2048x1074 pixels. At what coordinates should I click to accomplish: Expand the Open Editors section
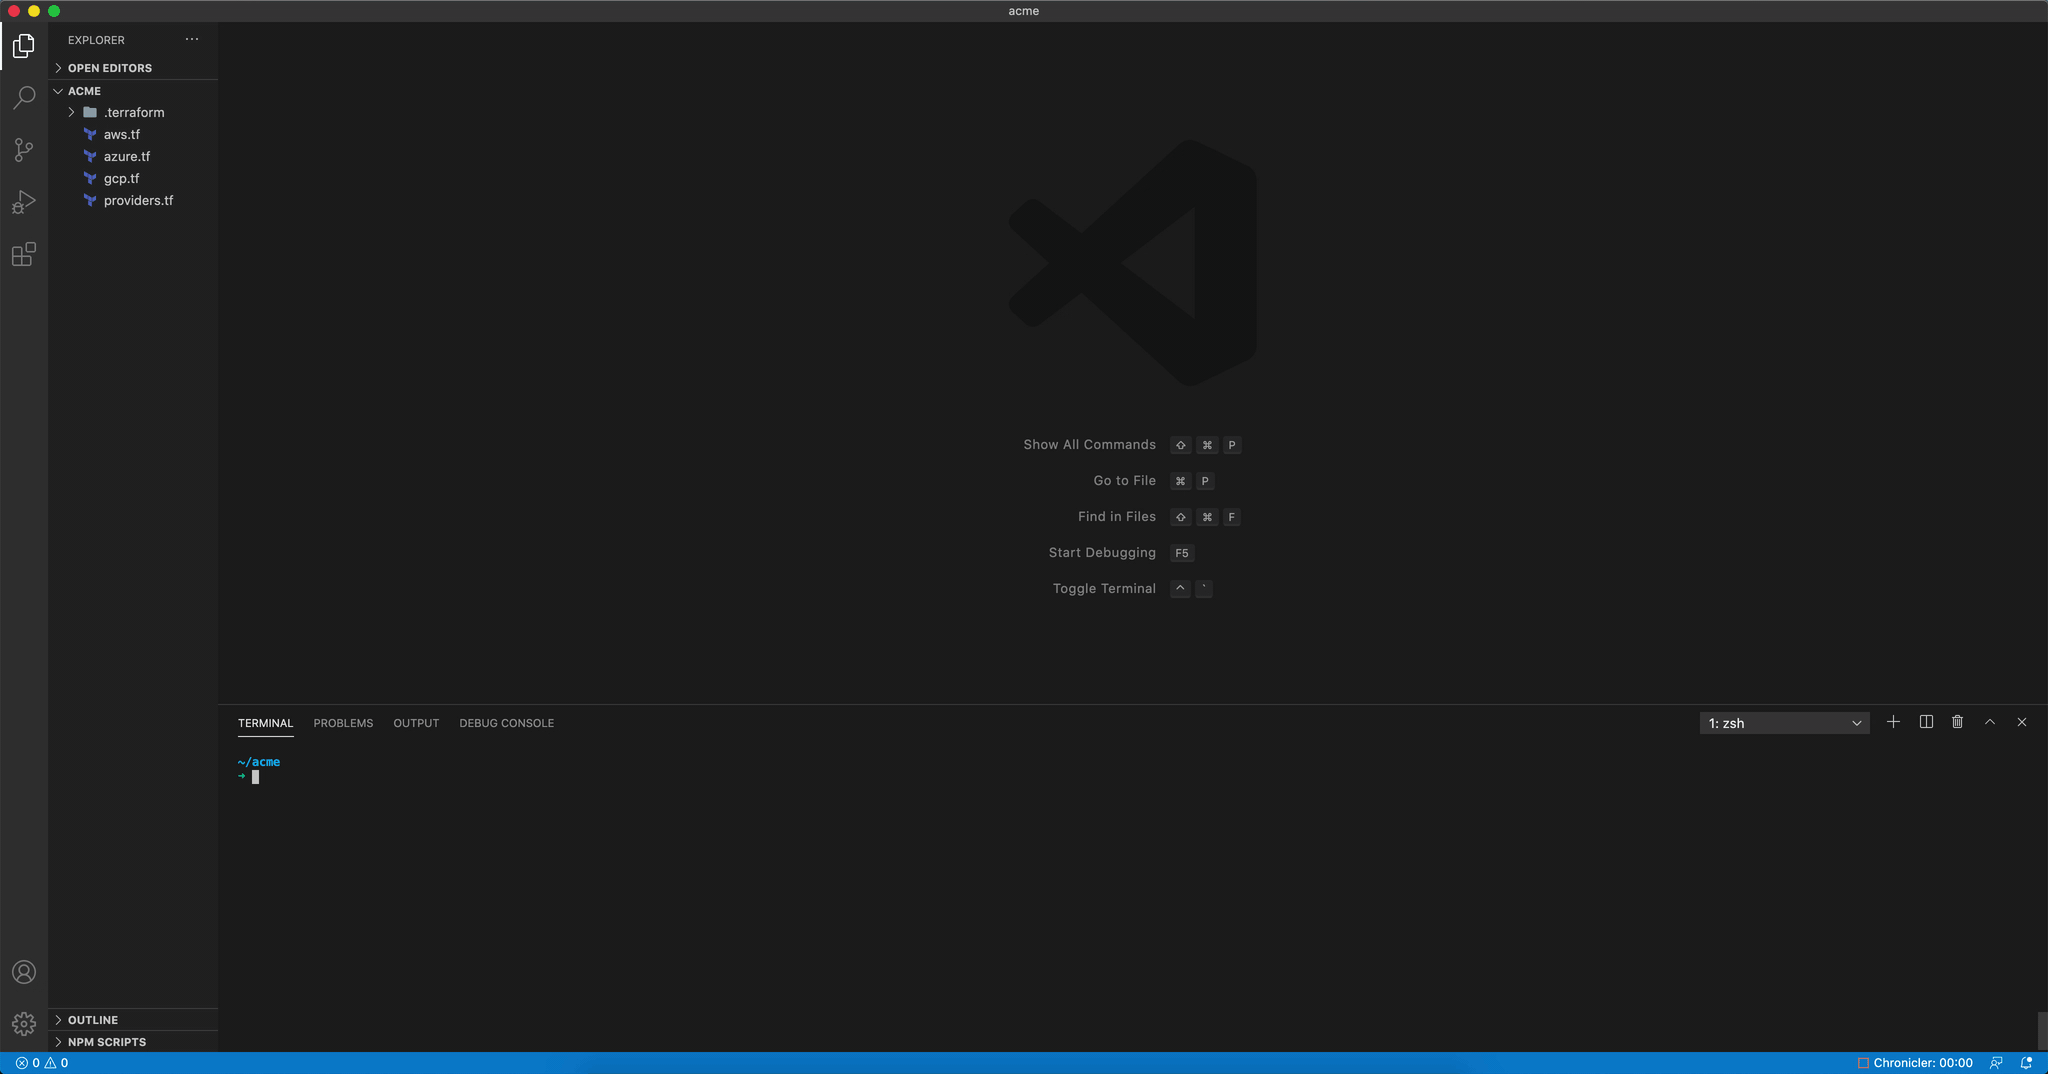tap(133, 68)
